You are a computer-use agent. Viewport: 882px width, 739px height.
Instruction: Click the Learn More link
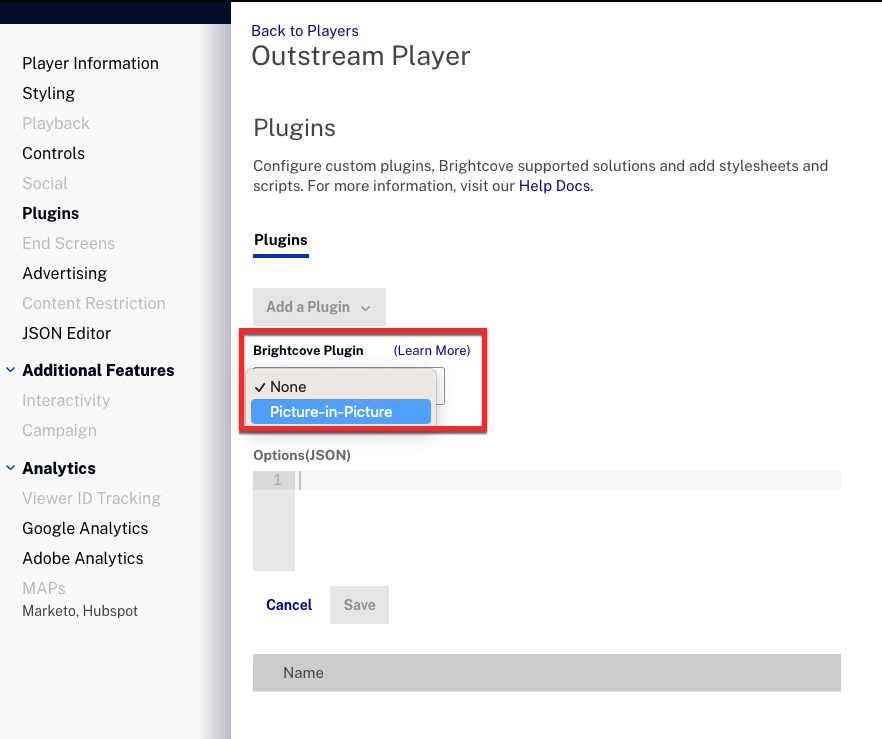click(x=431, y=350)
